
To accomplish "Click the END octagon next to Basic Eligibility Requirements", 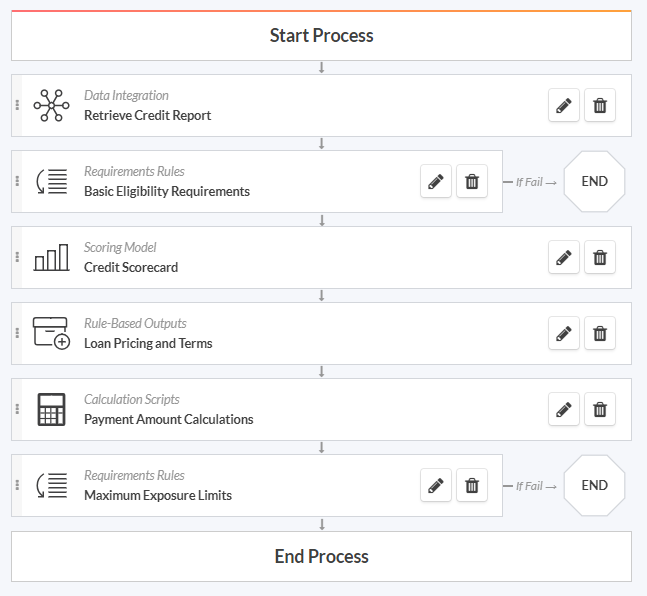I will click(594, 181).
